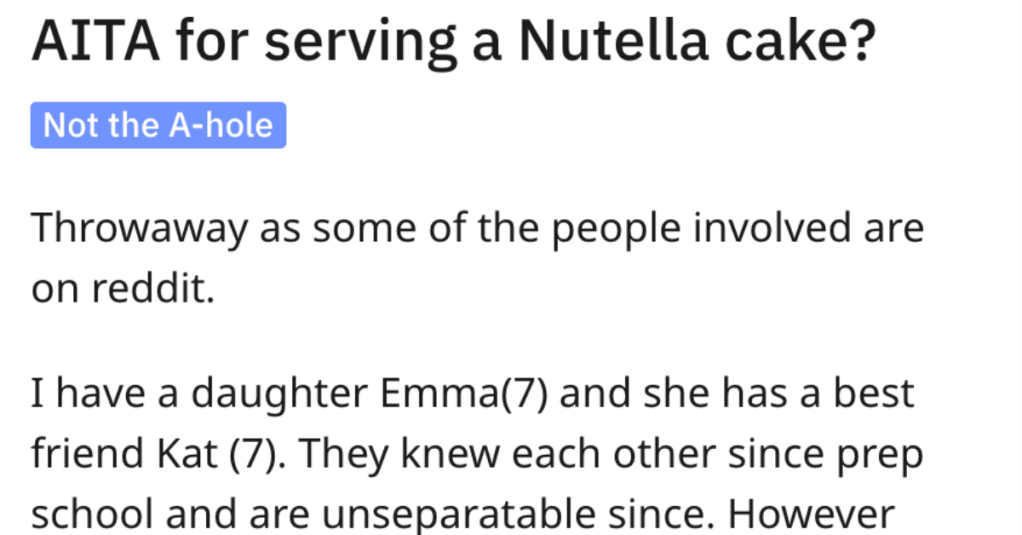
Task: Click the word 'Nutella' in the title
Action: tap(613, 40)
